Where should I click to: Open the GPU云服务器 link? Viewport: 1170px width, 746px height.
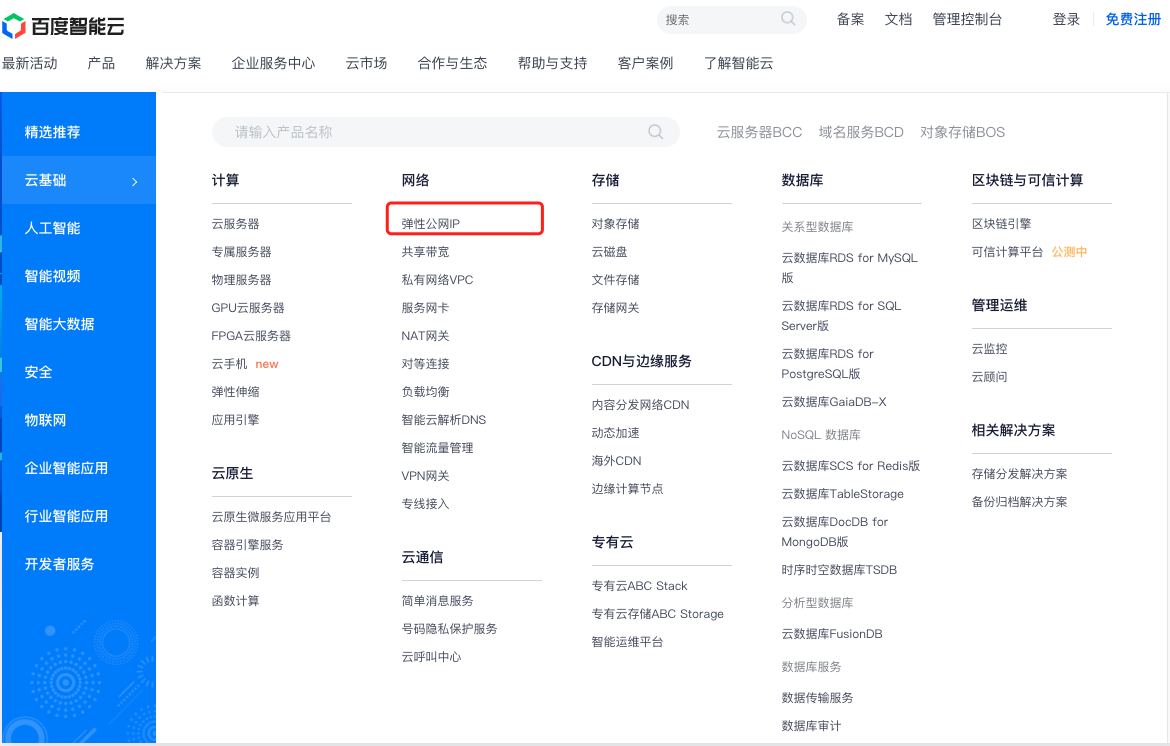pos(248,308)
